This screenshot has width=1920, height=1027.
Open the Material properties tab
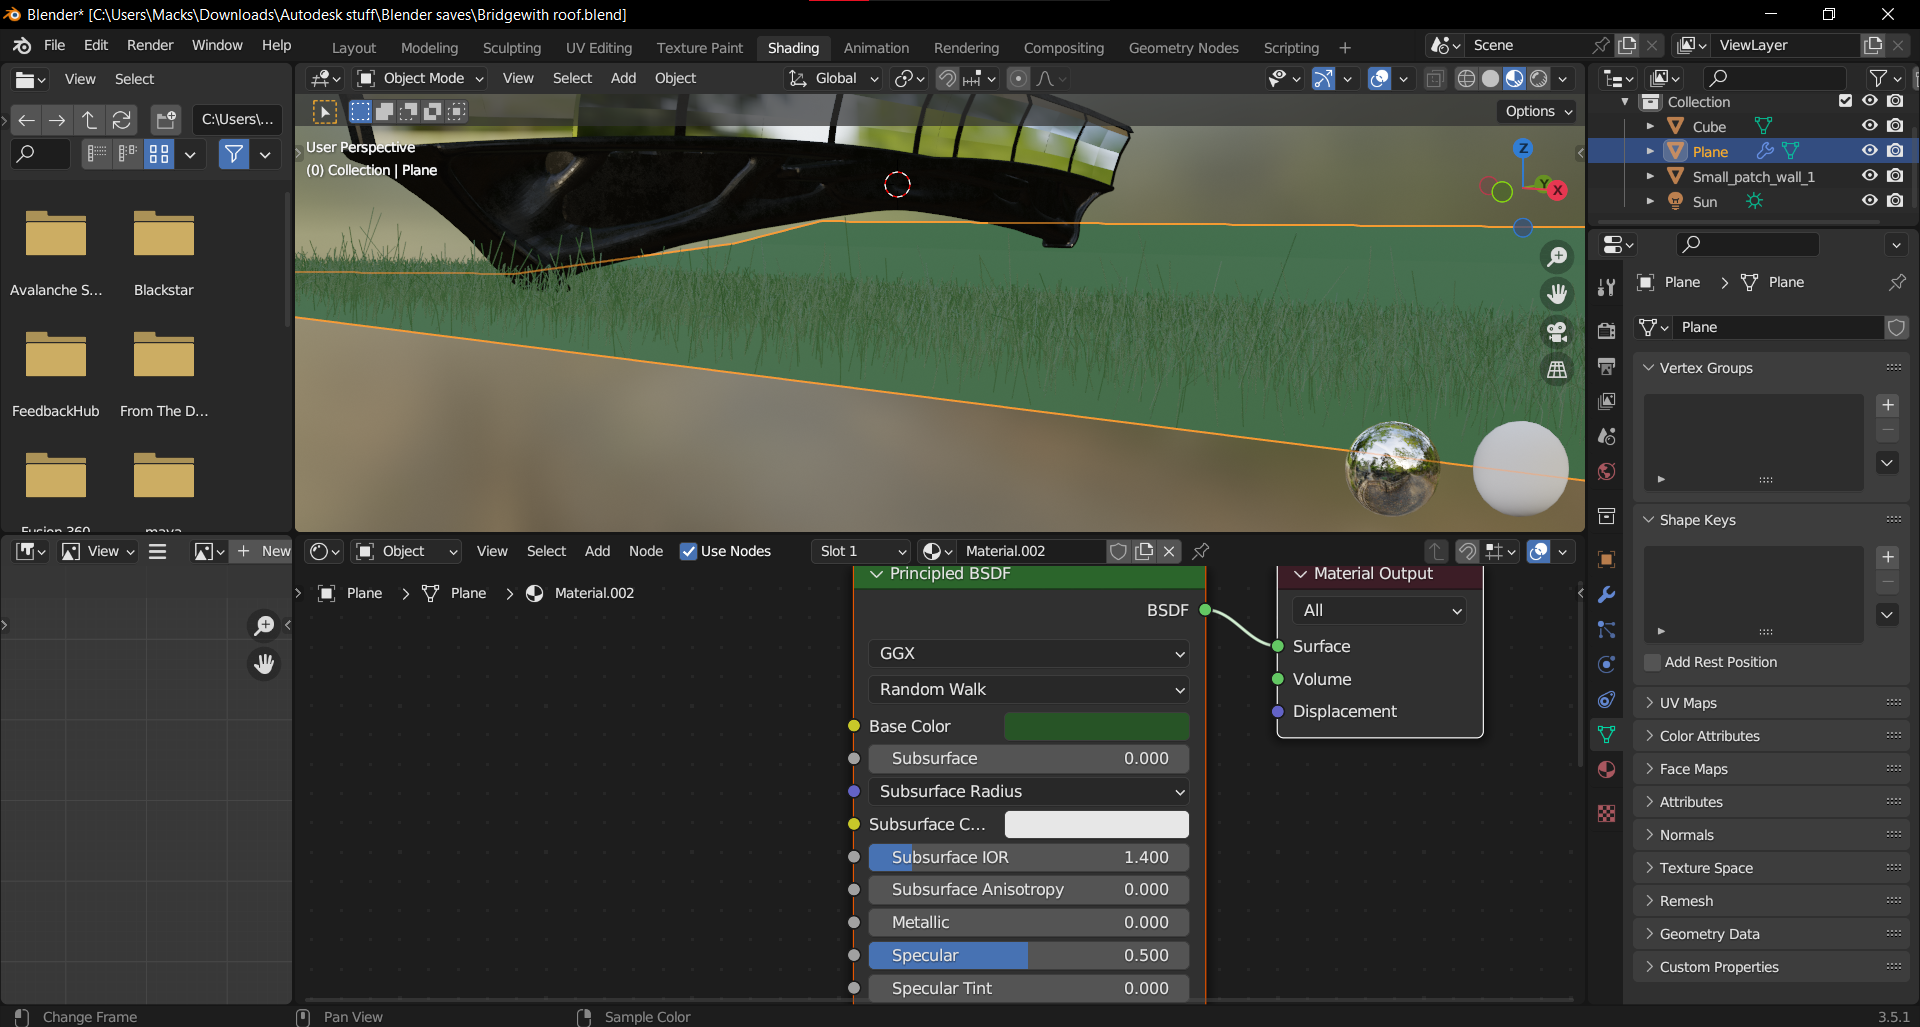tap(1607, 770)
